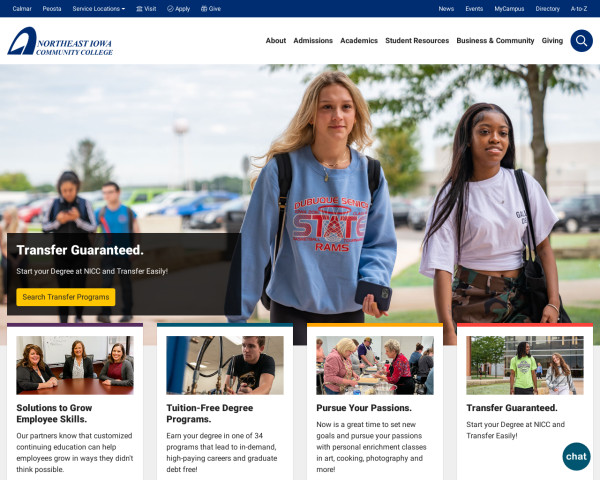
Task: Click Apply in the top bar
Action: (178, 8)
